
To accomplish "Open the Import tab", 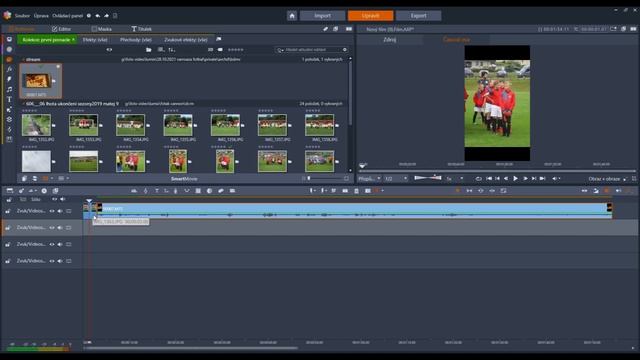I will [322, 16].
